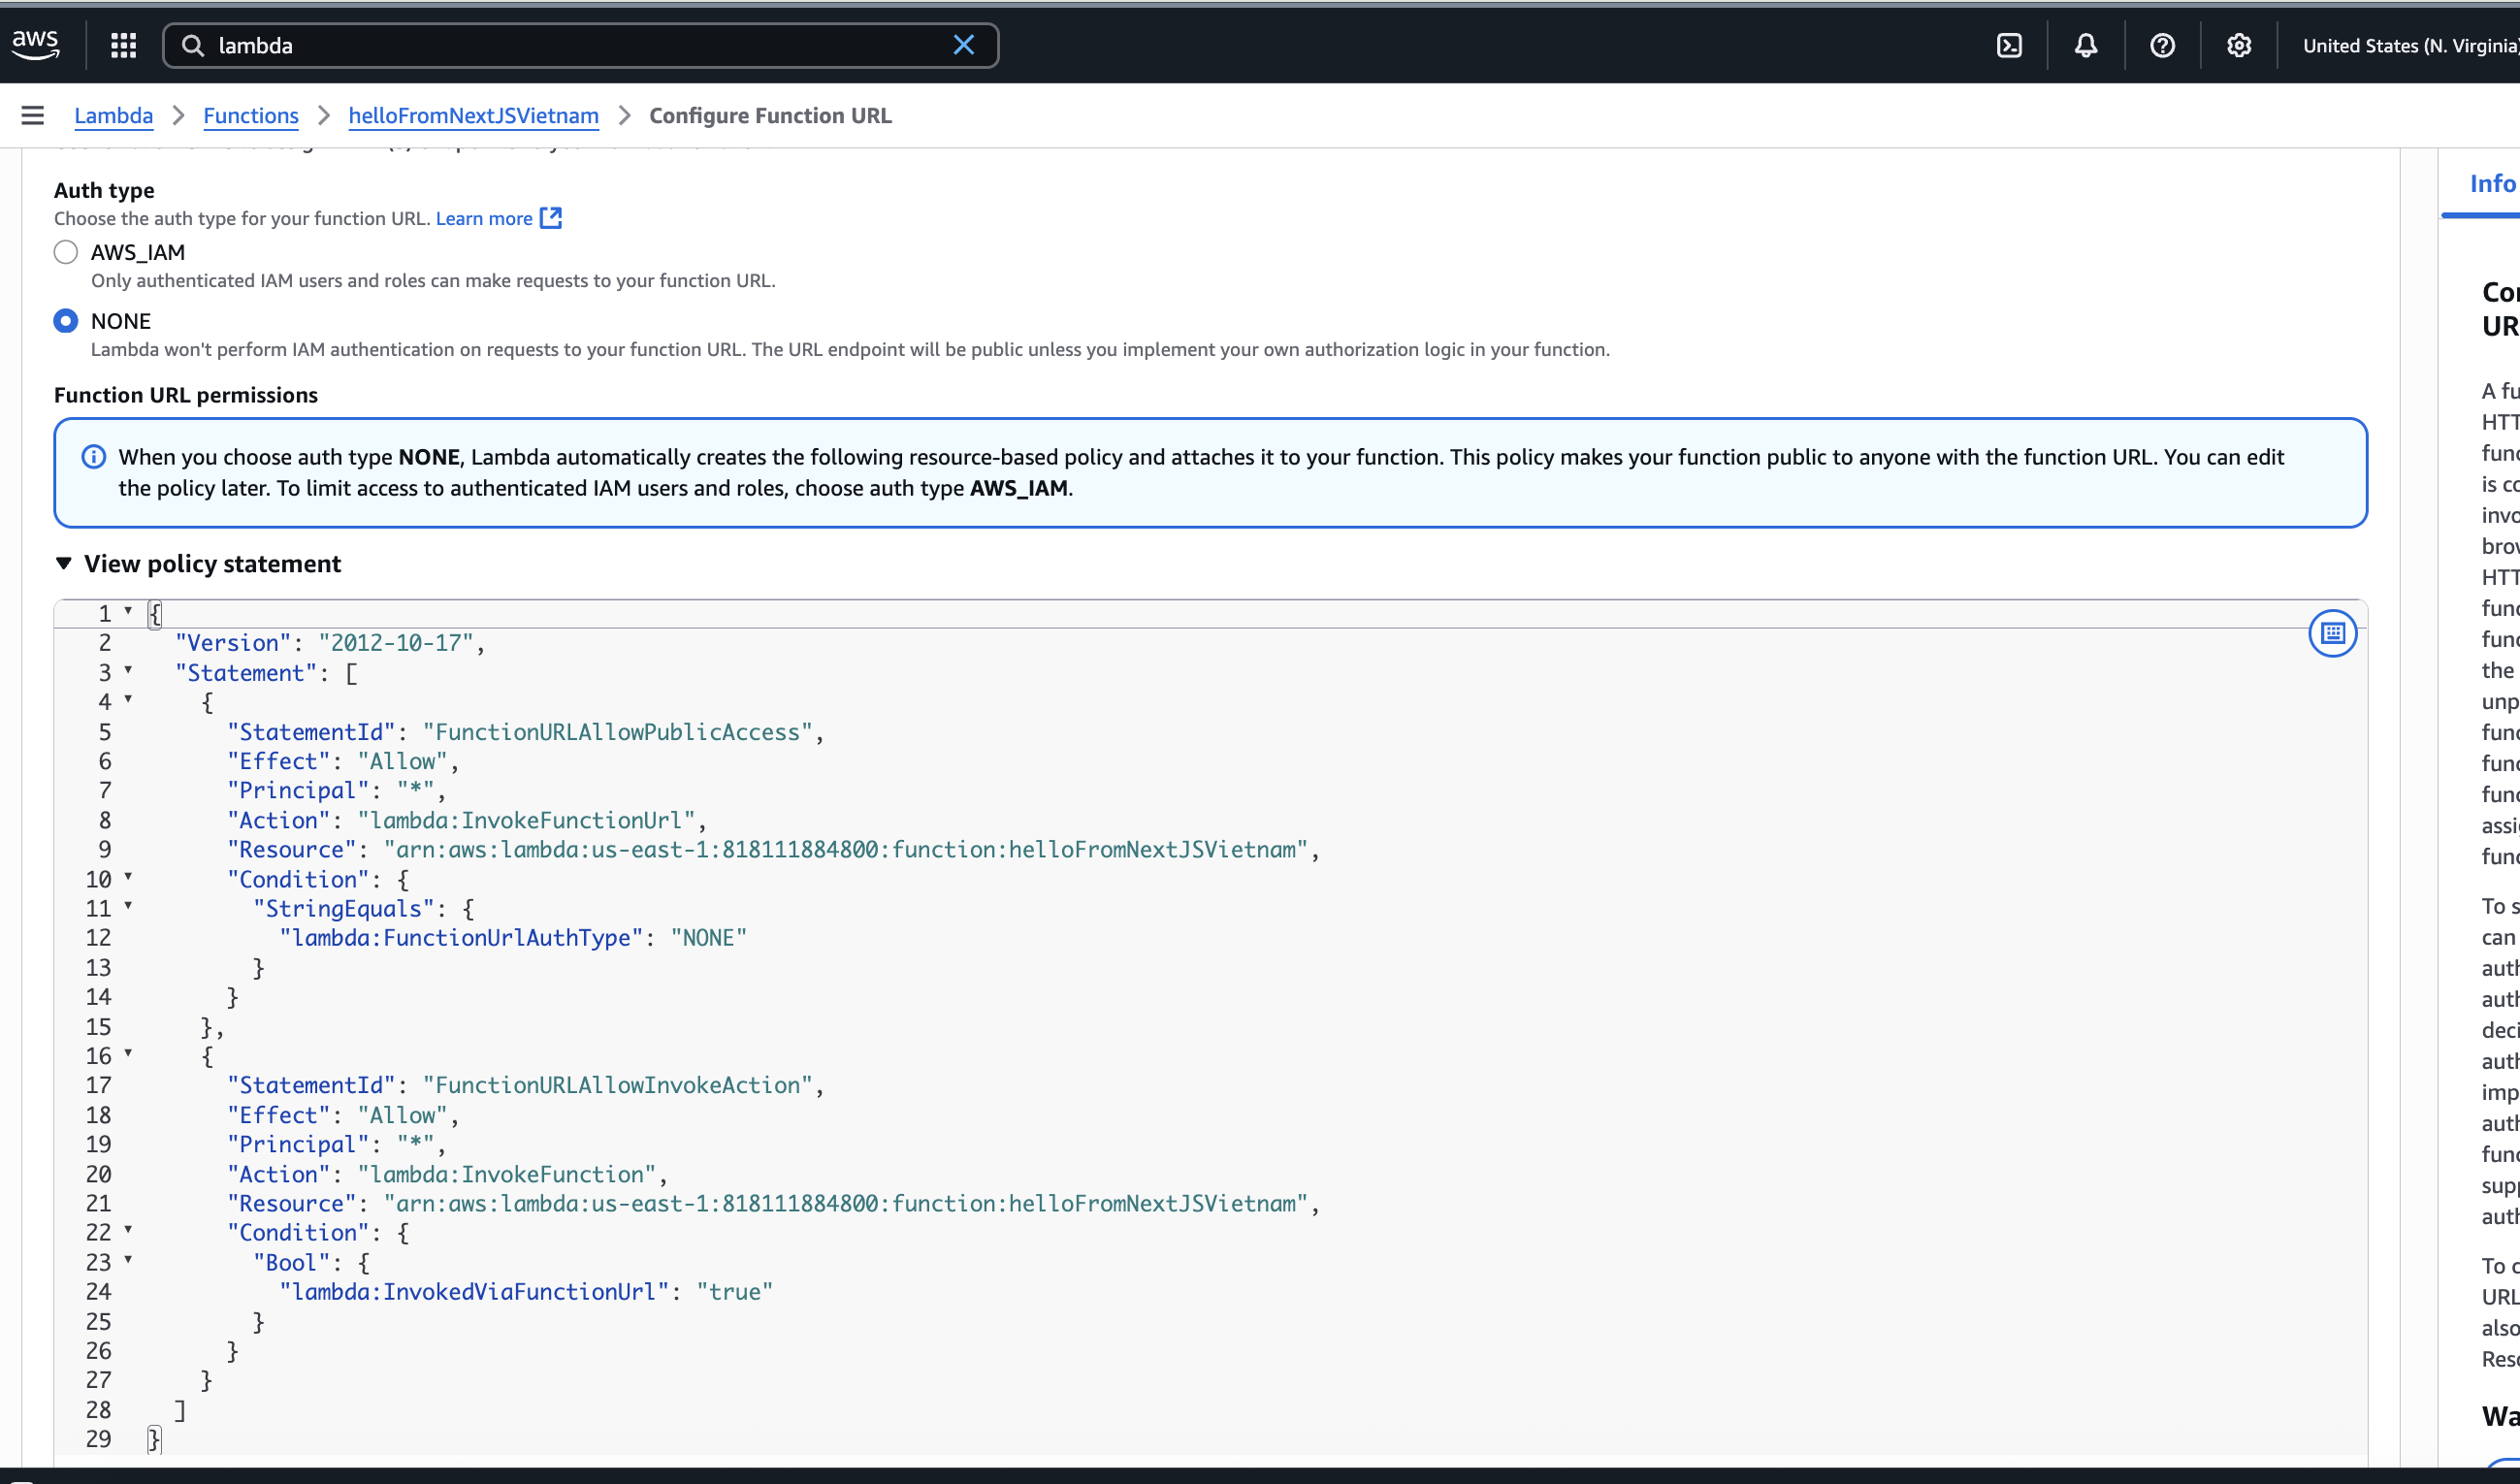Fold the Condition block at line 10
2520x1484 pixels.
pyautogui.click(x=128, y=877)
